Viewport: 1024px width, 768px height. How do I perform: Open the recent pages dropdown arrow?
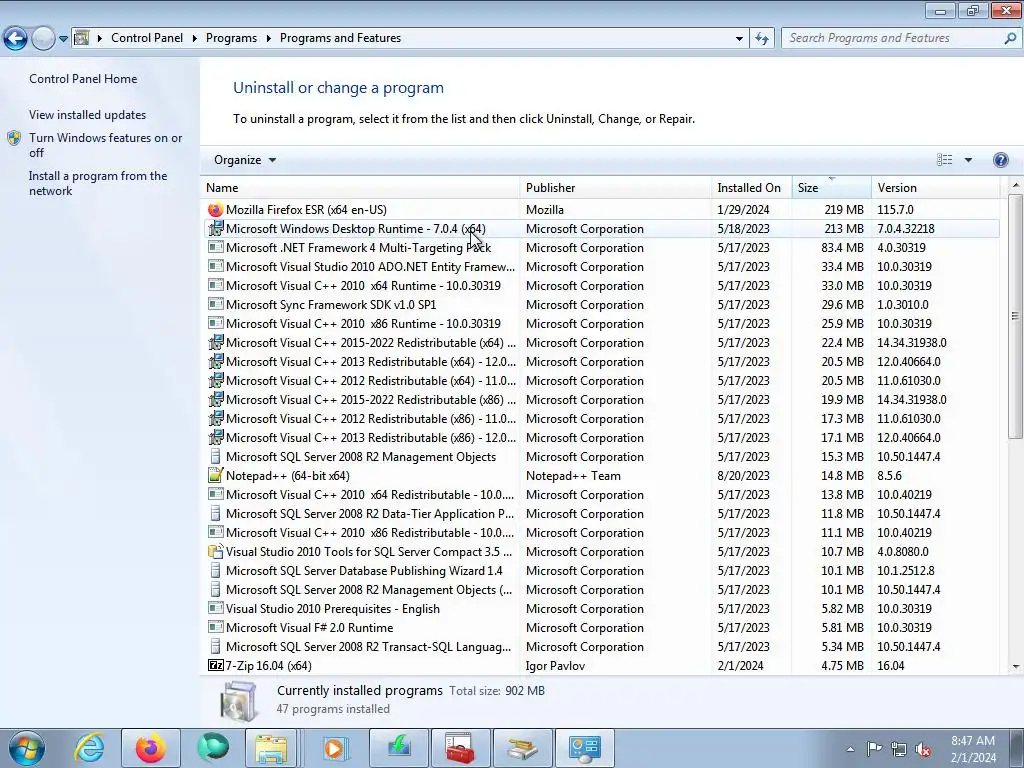click(63, 39)
